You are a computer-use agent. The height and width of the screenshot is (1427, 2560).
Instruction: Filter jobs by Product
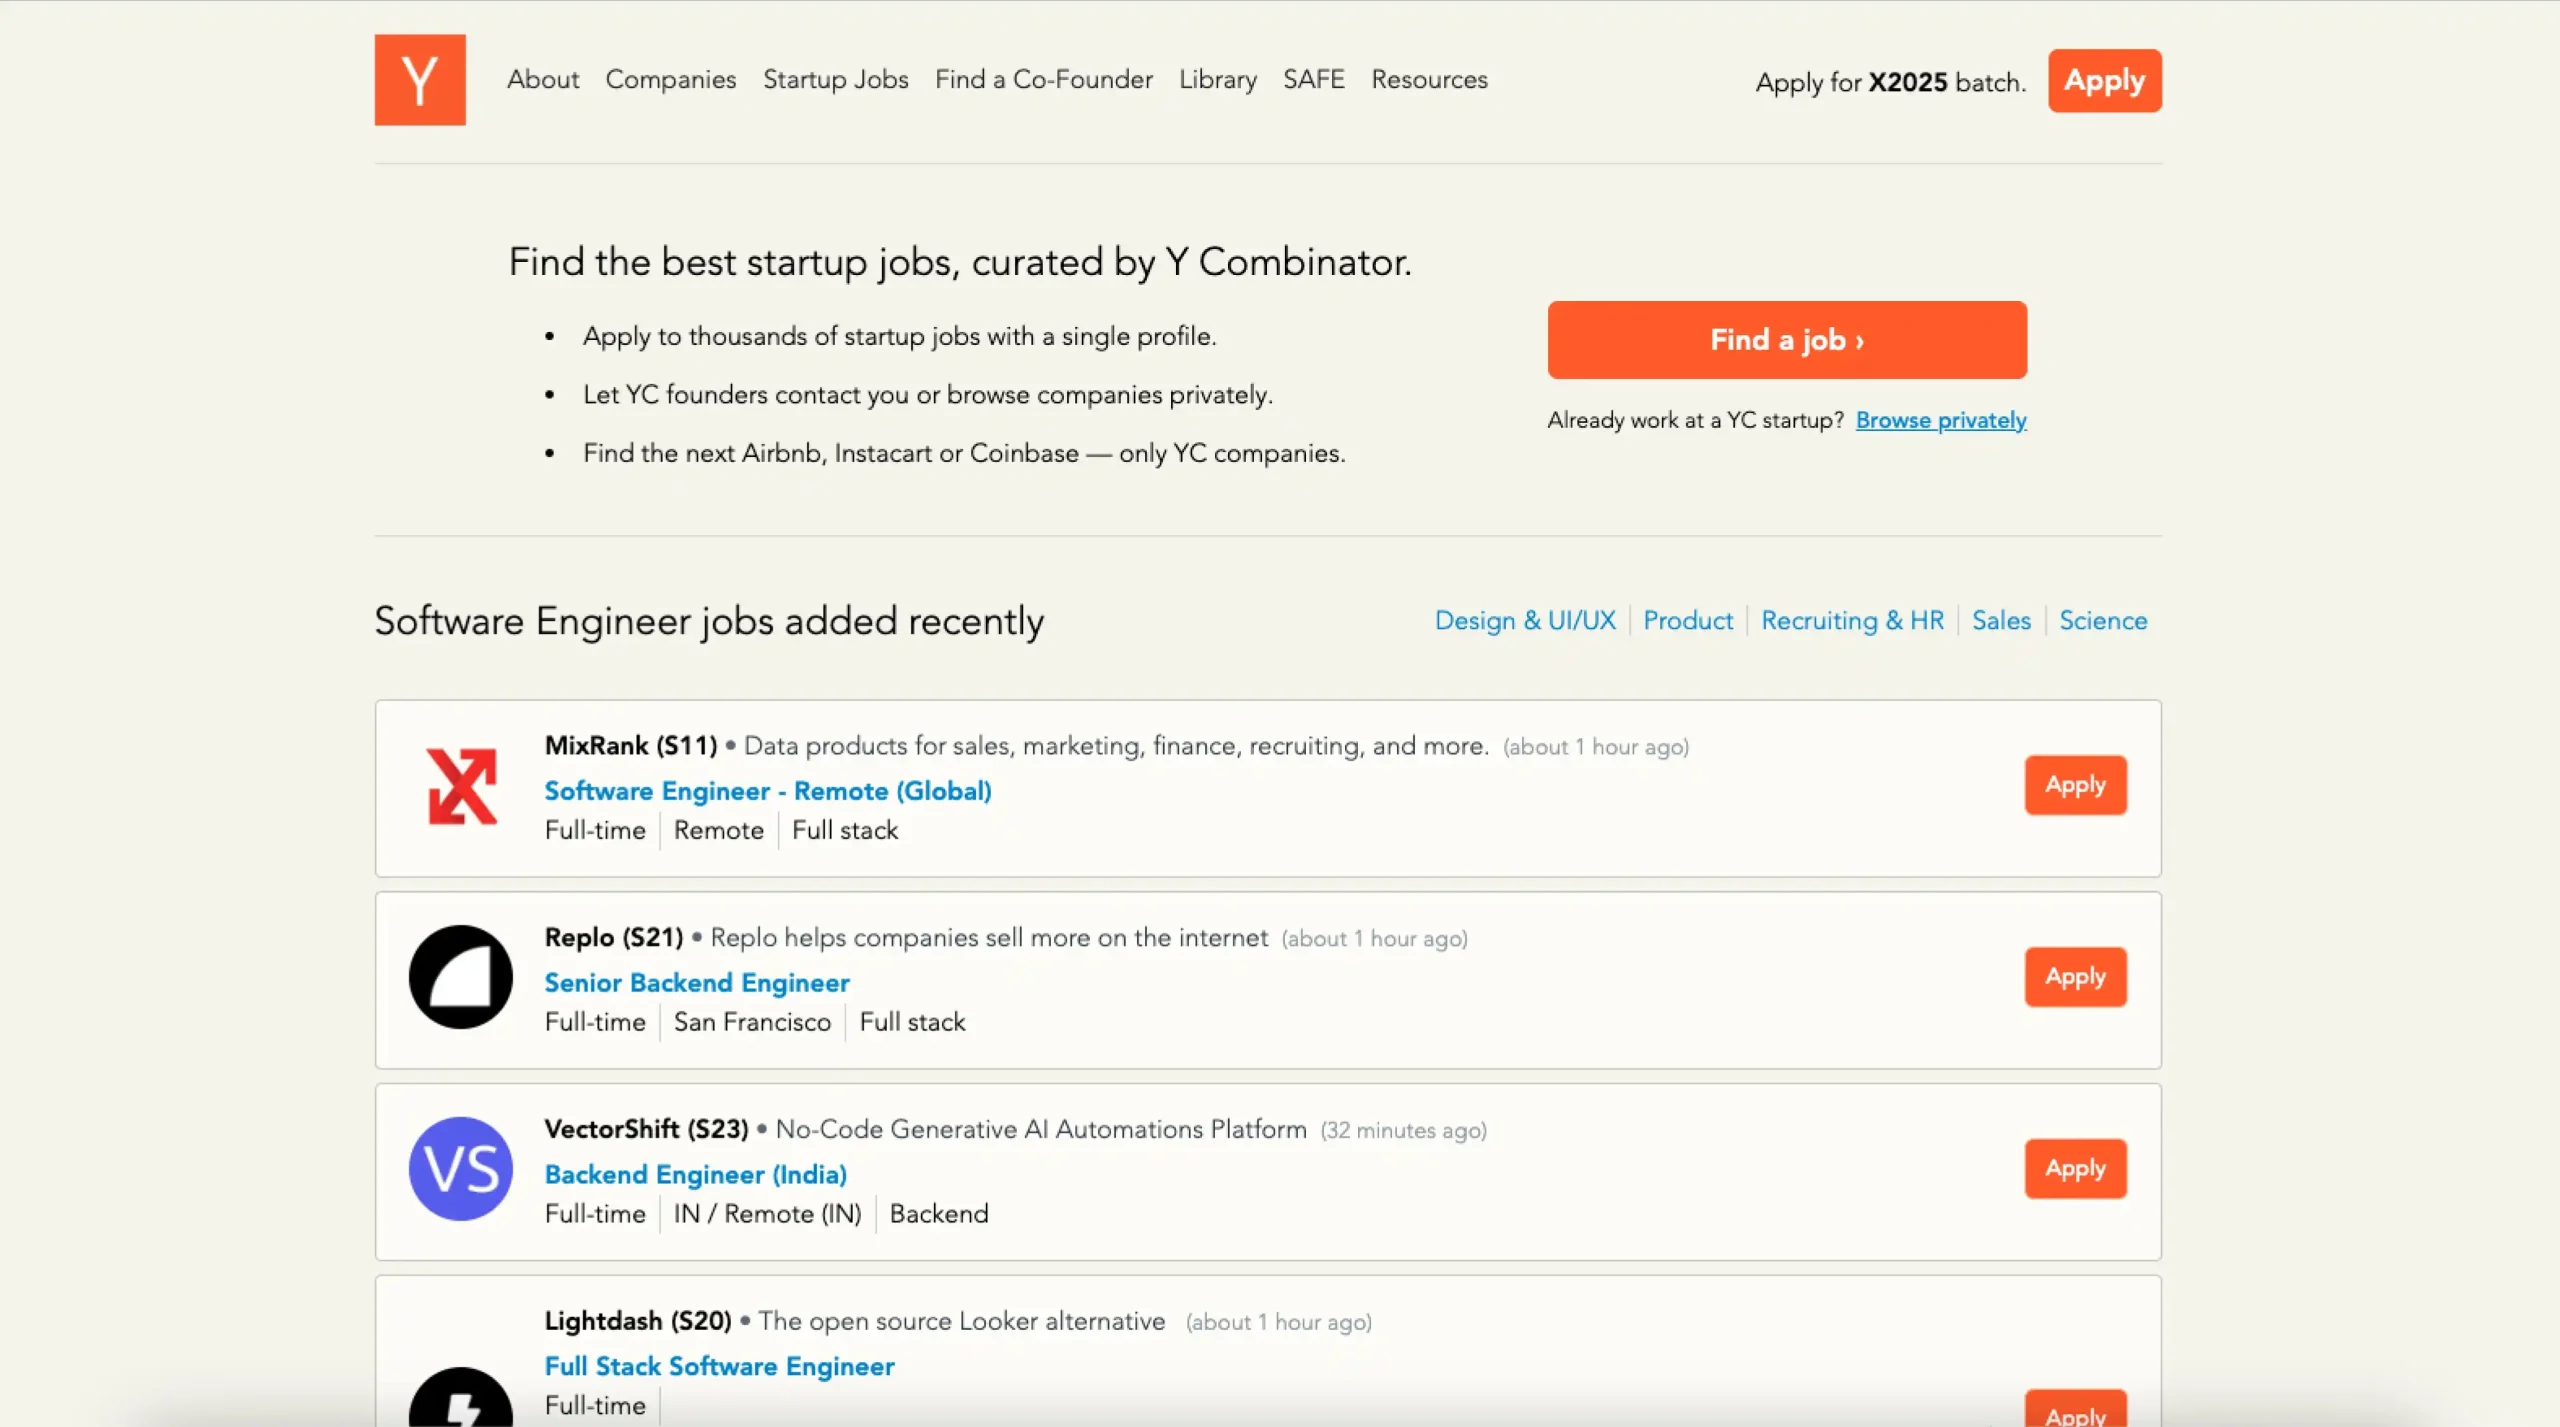tap(1688, 620)
